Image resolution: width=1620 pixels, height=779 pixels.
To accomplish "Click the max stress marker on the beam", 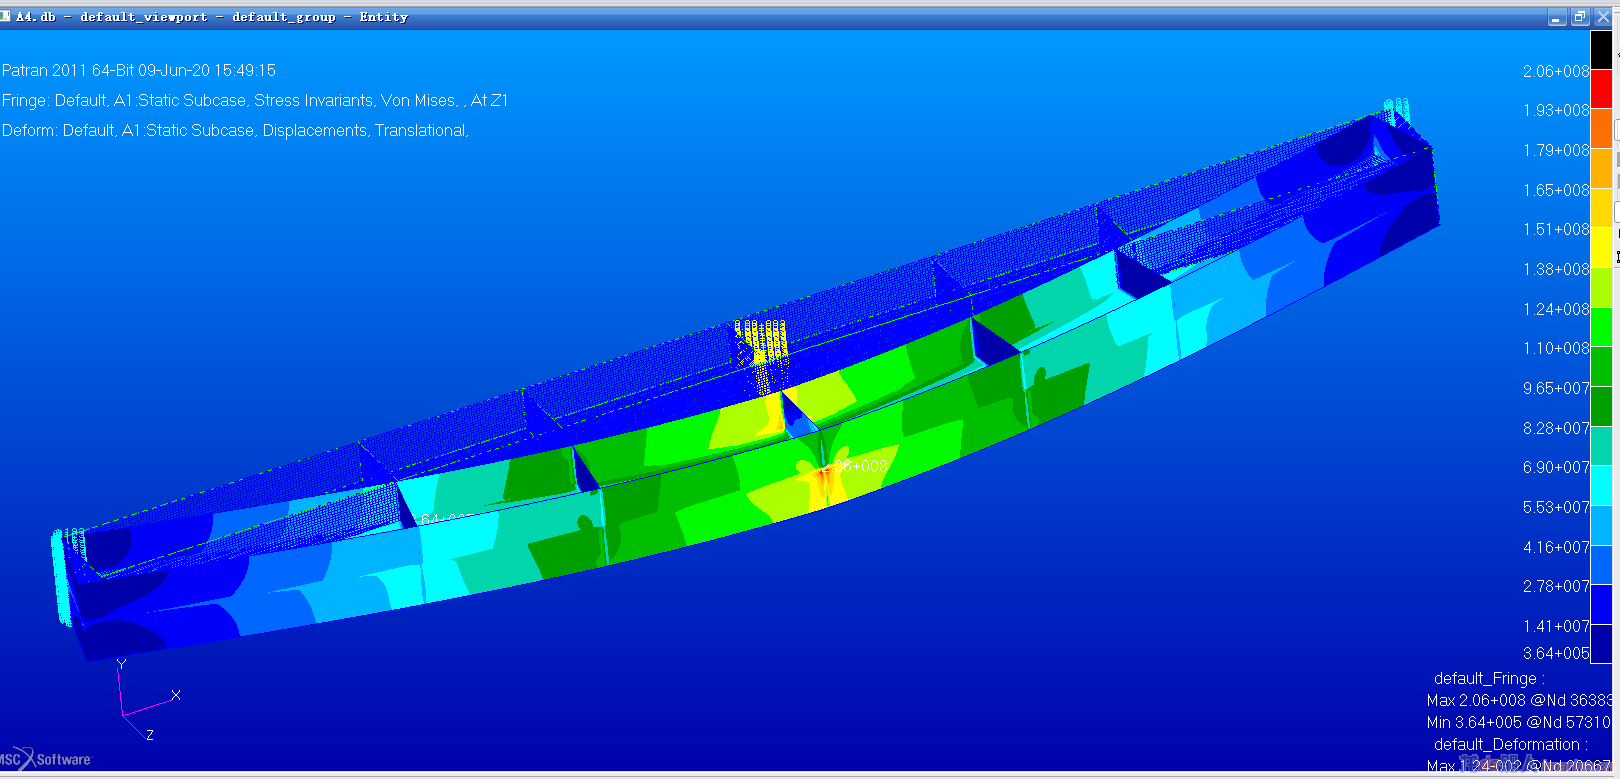I will [x=853, y=466].
